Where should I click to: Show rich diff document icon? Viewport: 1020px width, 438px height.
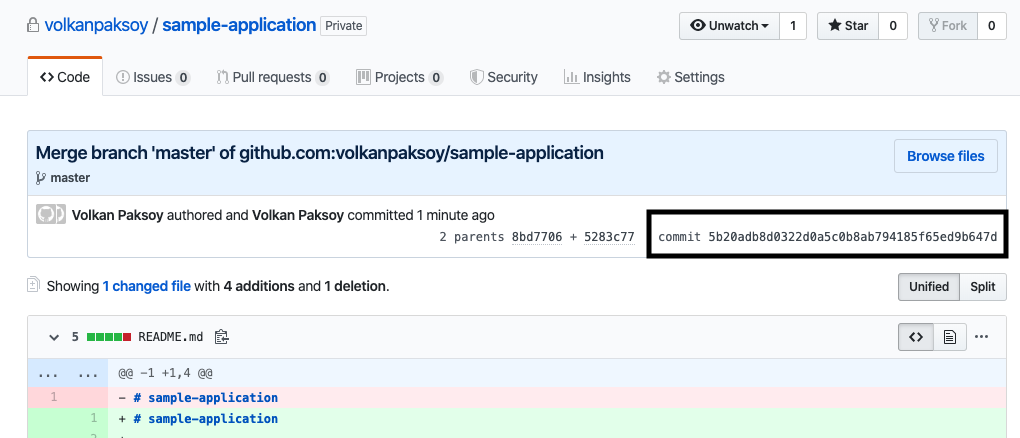[950, 337]
